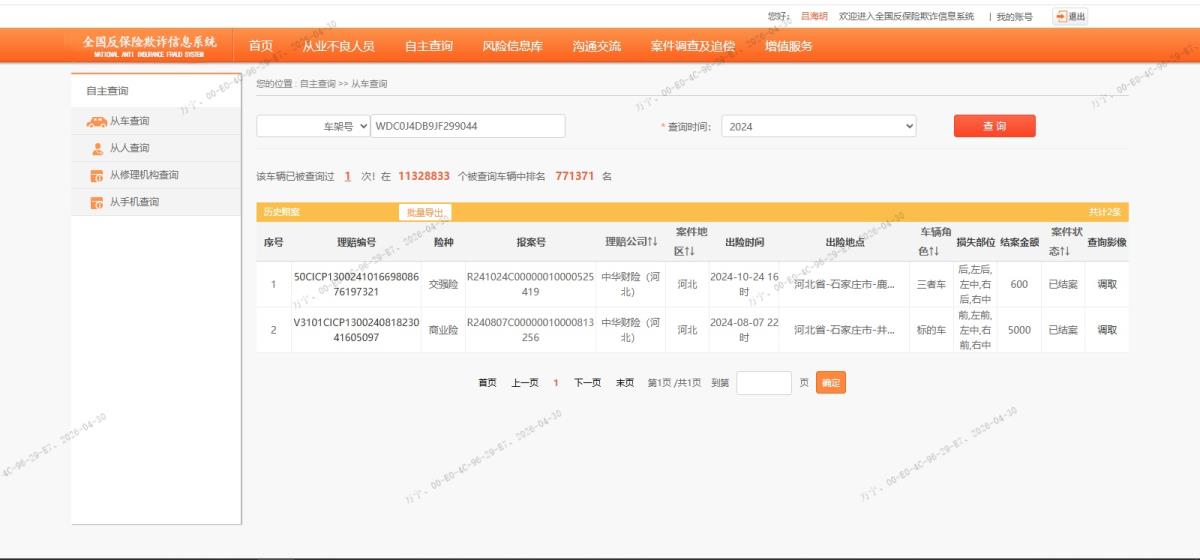
Task: Go to 下一页 in pagination
Action: pyautogui.click(x=587, y=383)
